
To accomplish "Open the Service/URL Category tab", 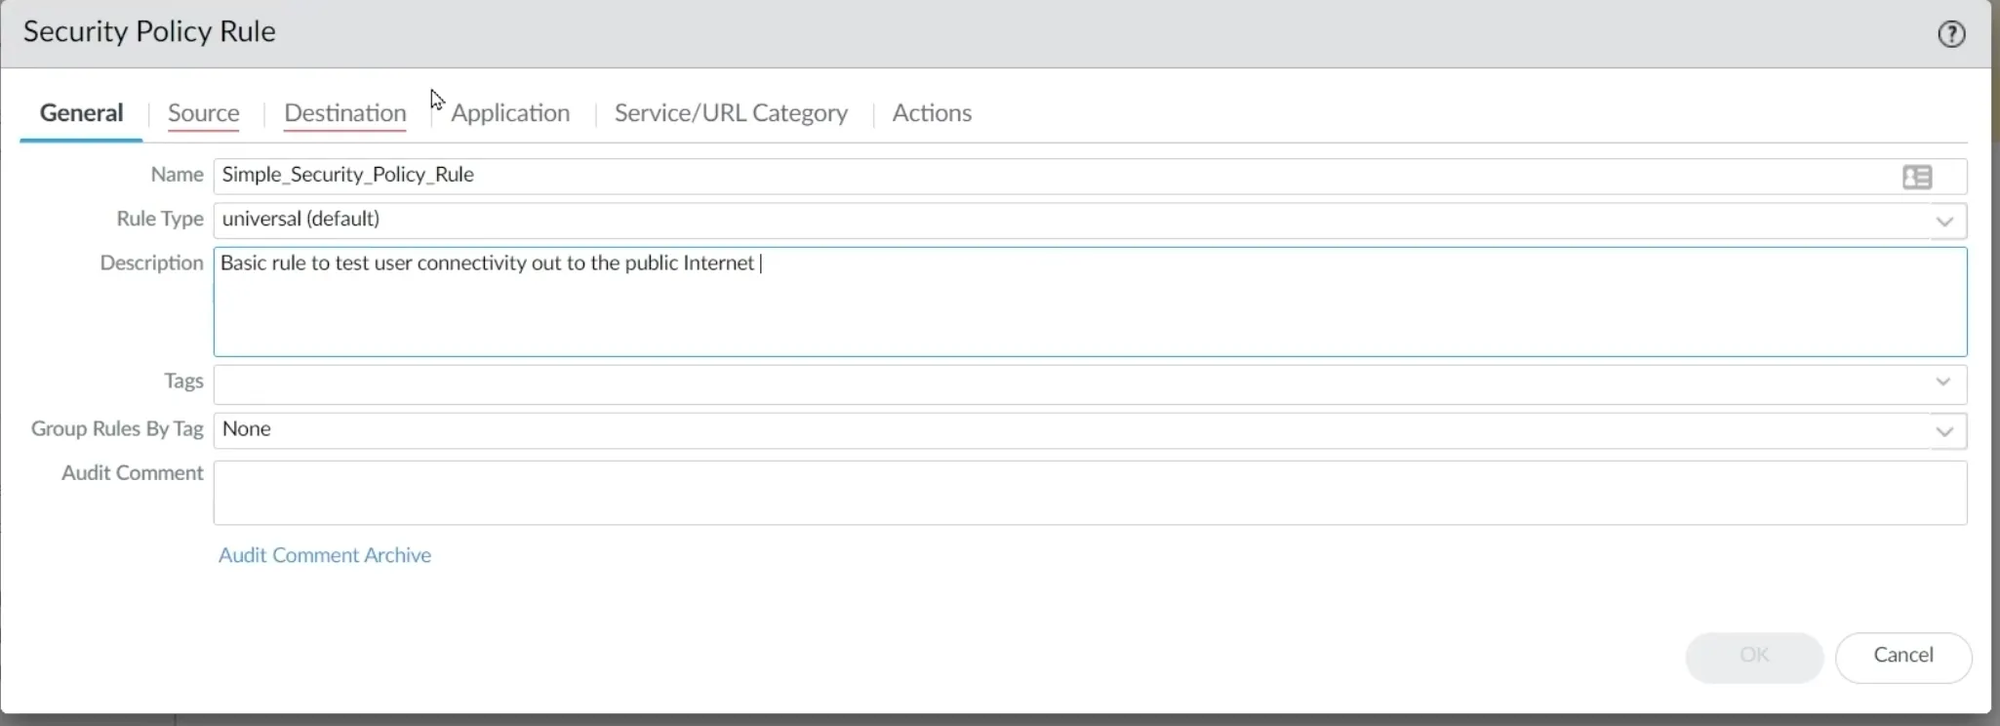I will tap(731, 113).
